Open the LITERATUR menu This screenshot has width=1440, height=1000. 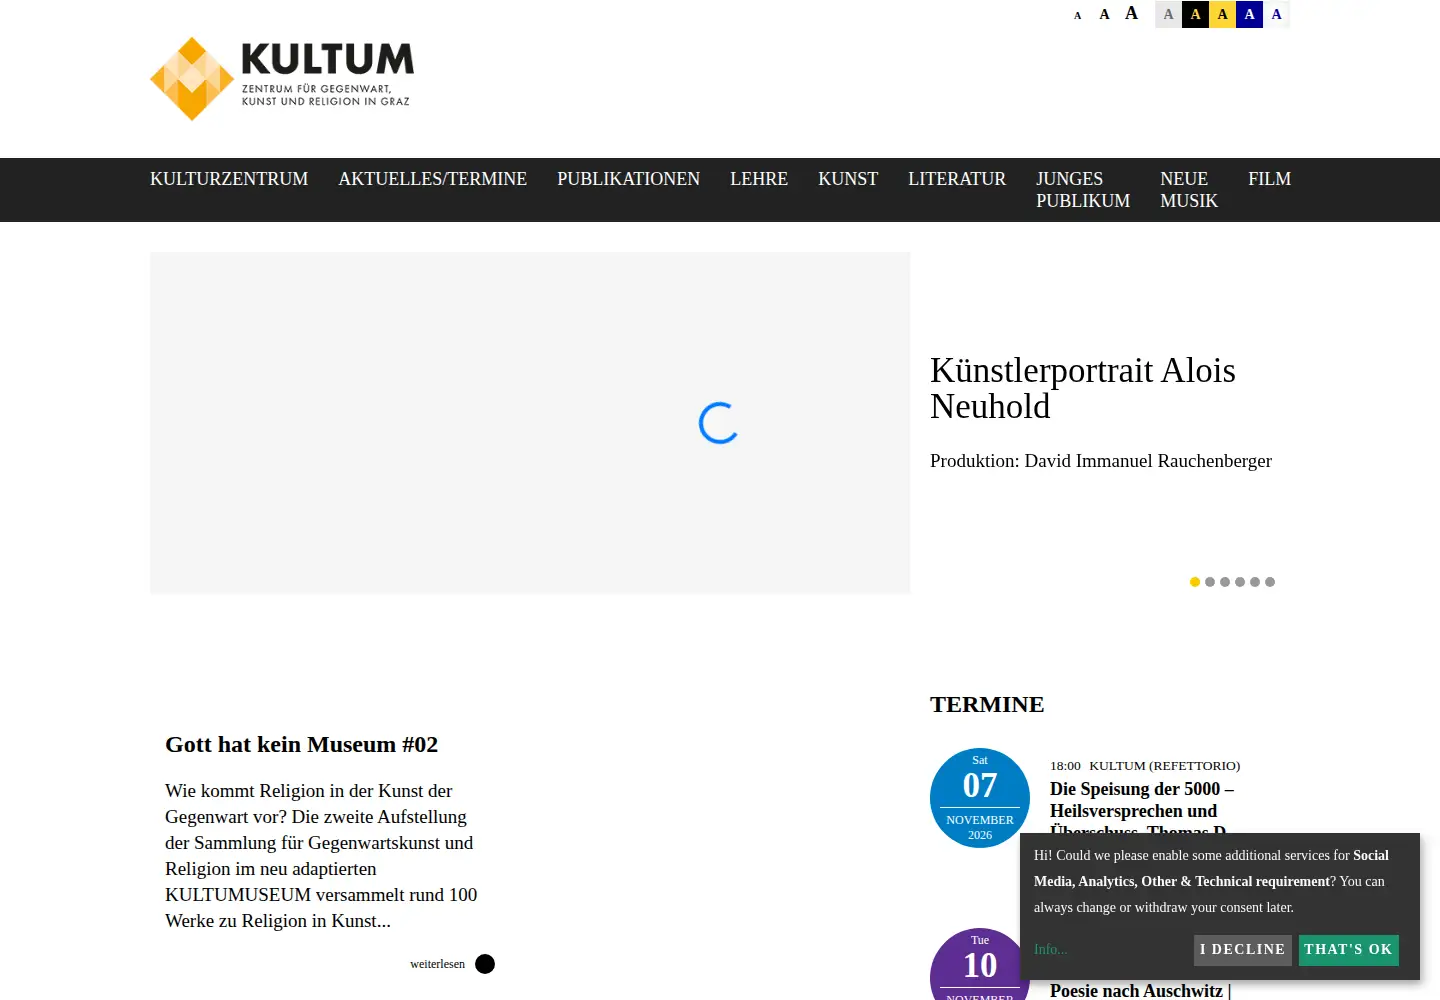957,179
